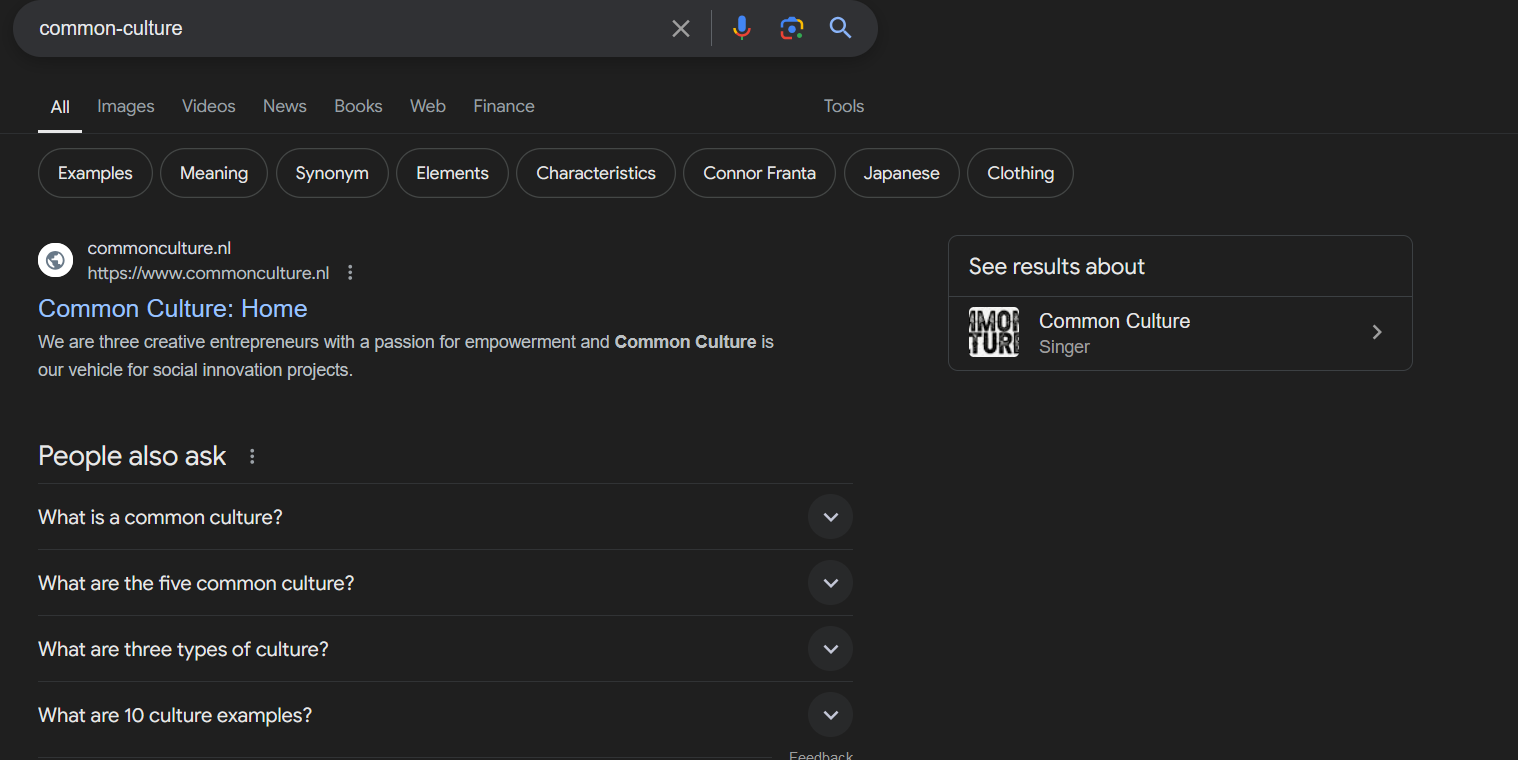
Task: Switch to the Finance tab
Action: (504, 106)
